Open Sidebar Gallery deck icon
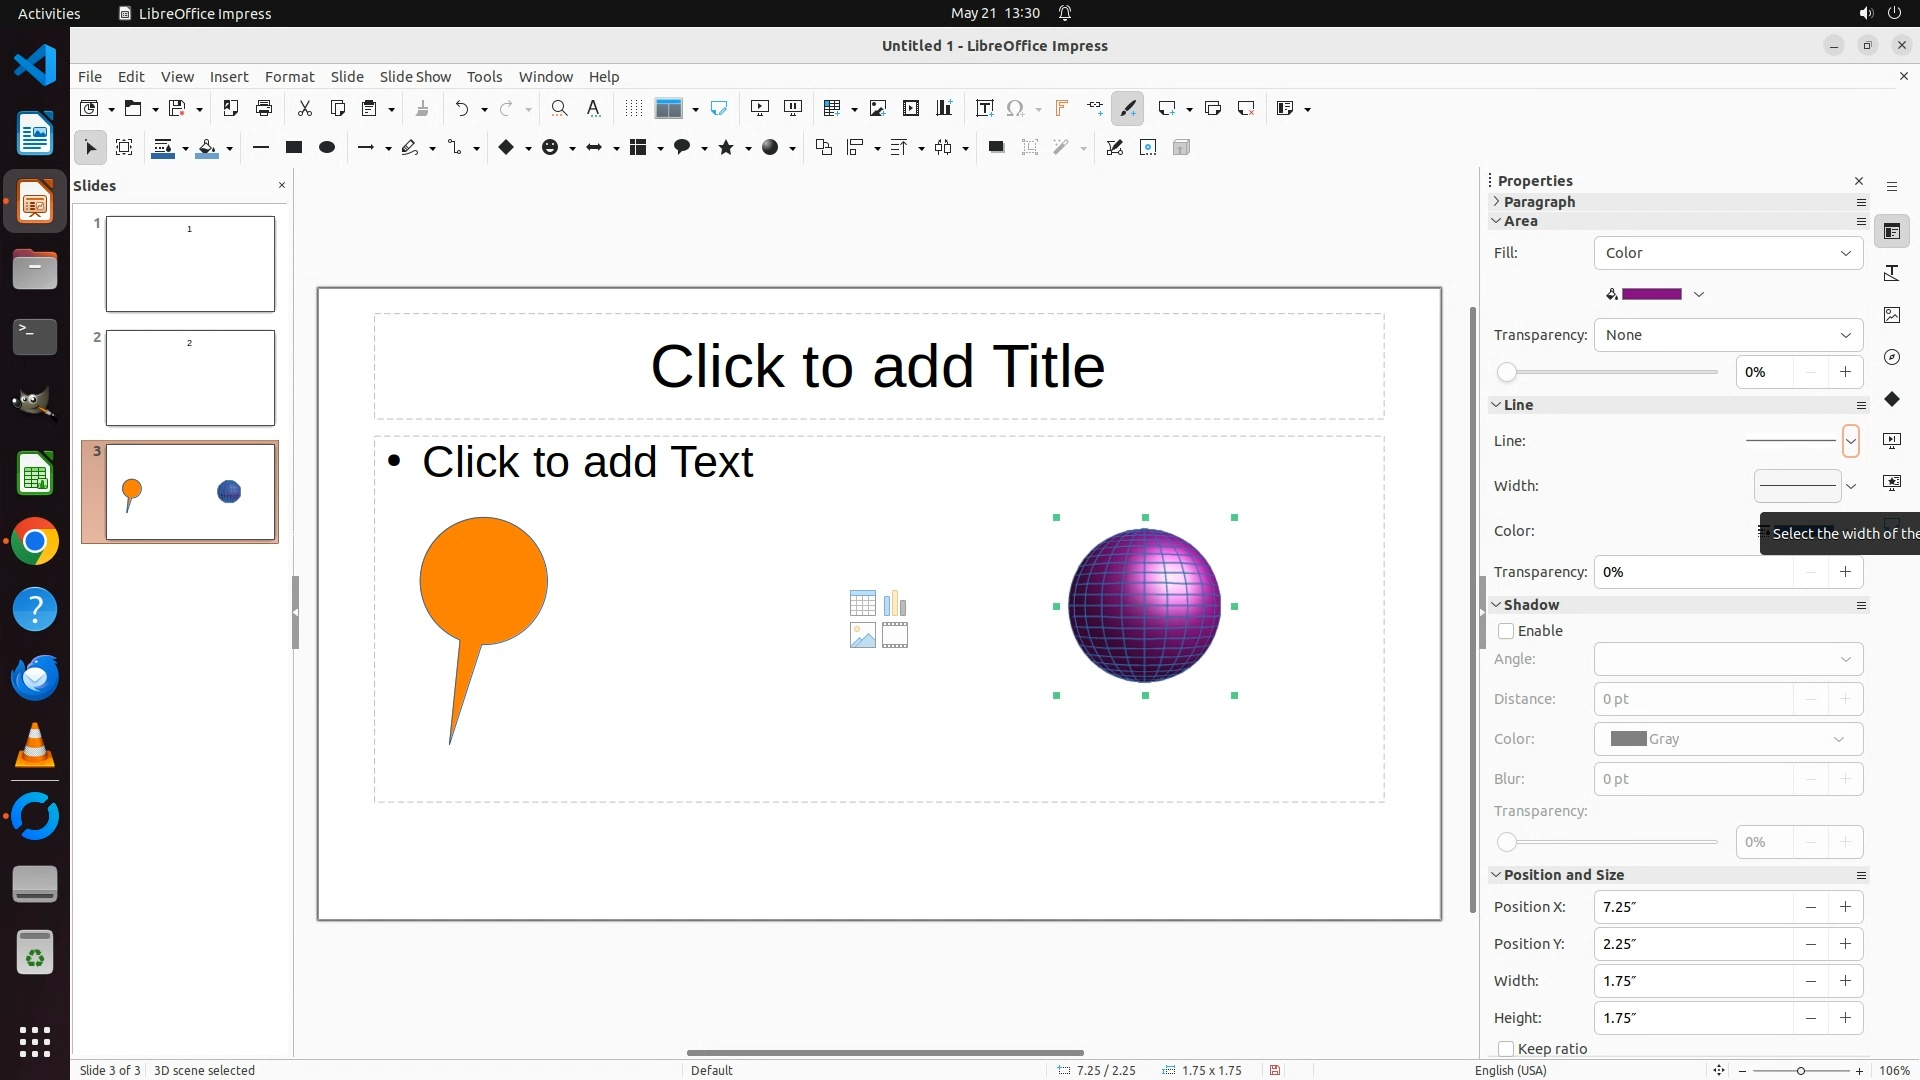The height and width of the screenshot is (1080, 1920). coord(1891,315)
